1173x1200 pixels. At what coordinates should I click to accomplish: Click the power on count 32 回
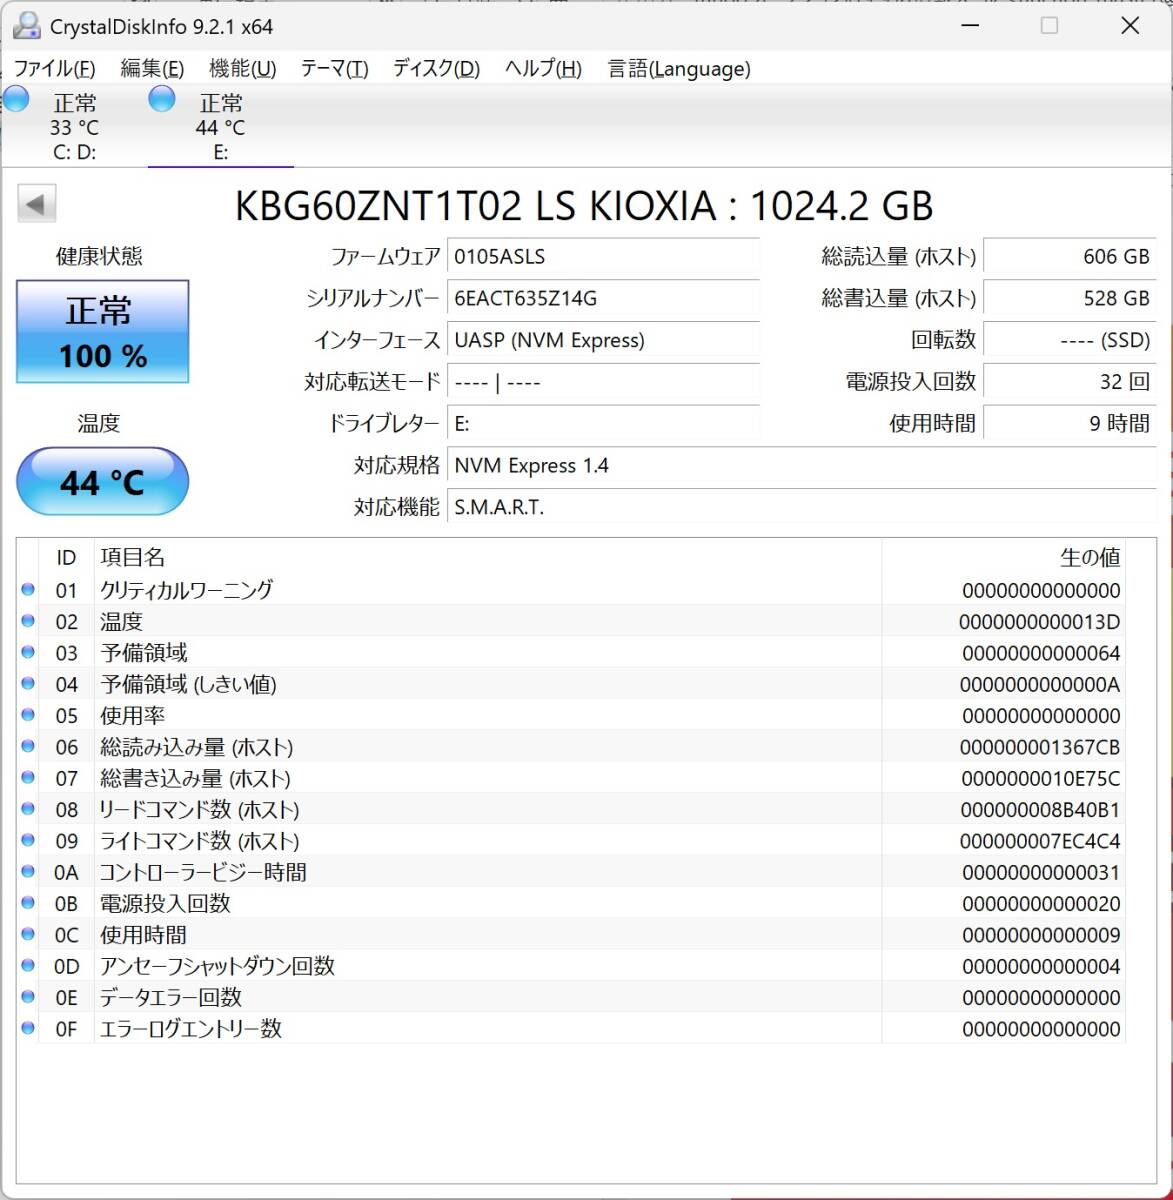pos(1069,382)
